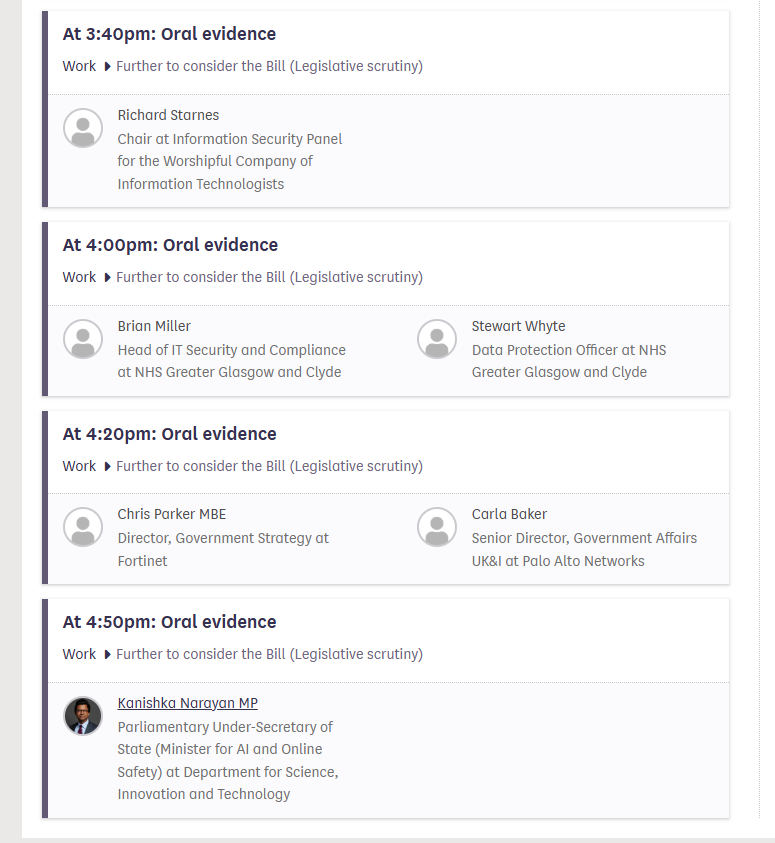This screenshot has height=843, width=775.
Task: Click Carla Baker's profile avatar icon
Action: 437,527
